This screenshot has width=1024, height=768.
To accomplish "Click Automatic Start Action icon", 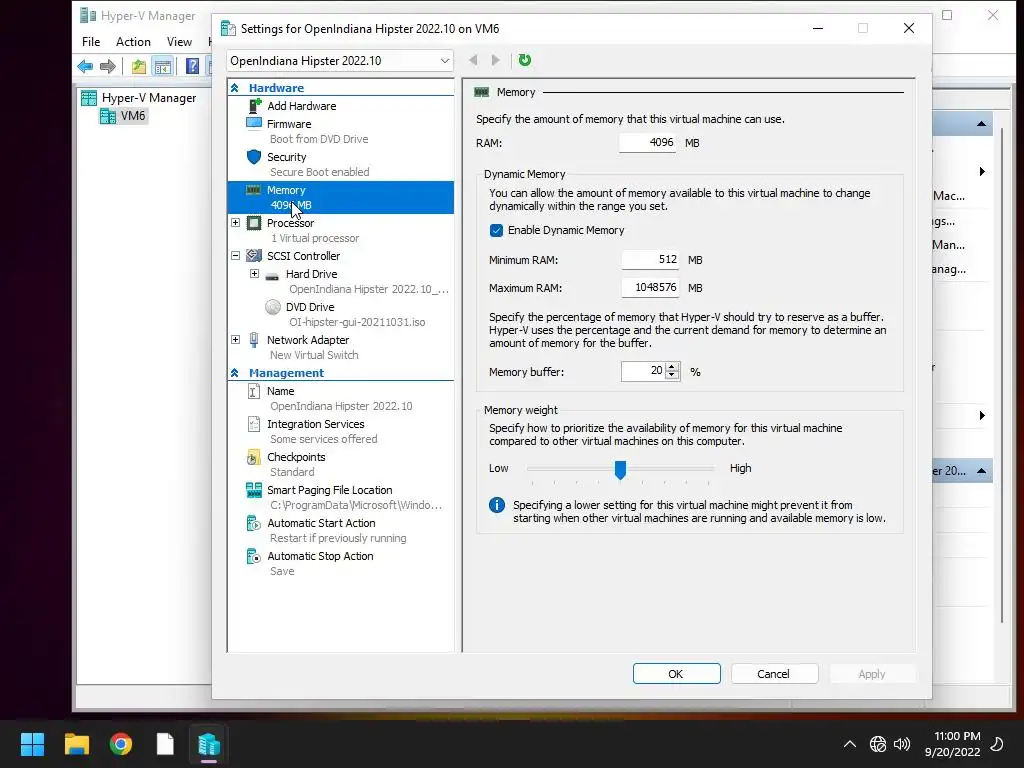I will 253,524.
